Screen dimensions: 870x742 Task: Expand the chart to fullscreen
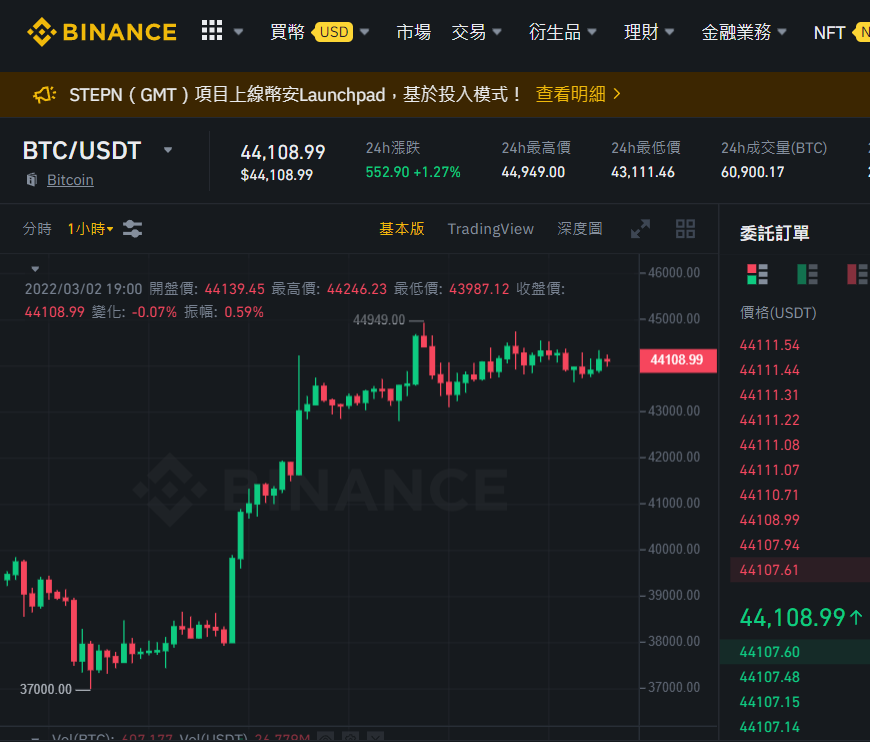coord(640,229)
